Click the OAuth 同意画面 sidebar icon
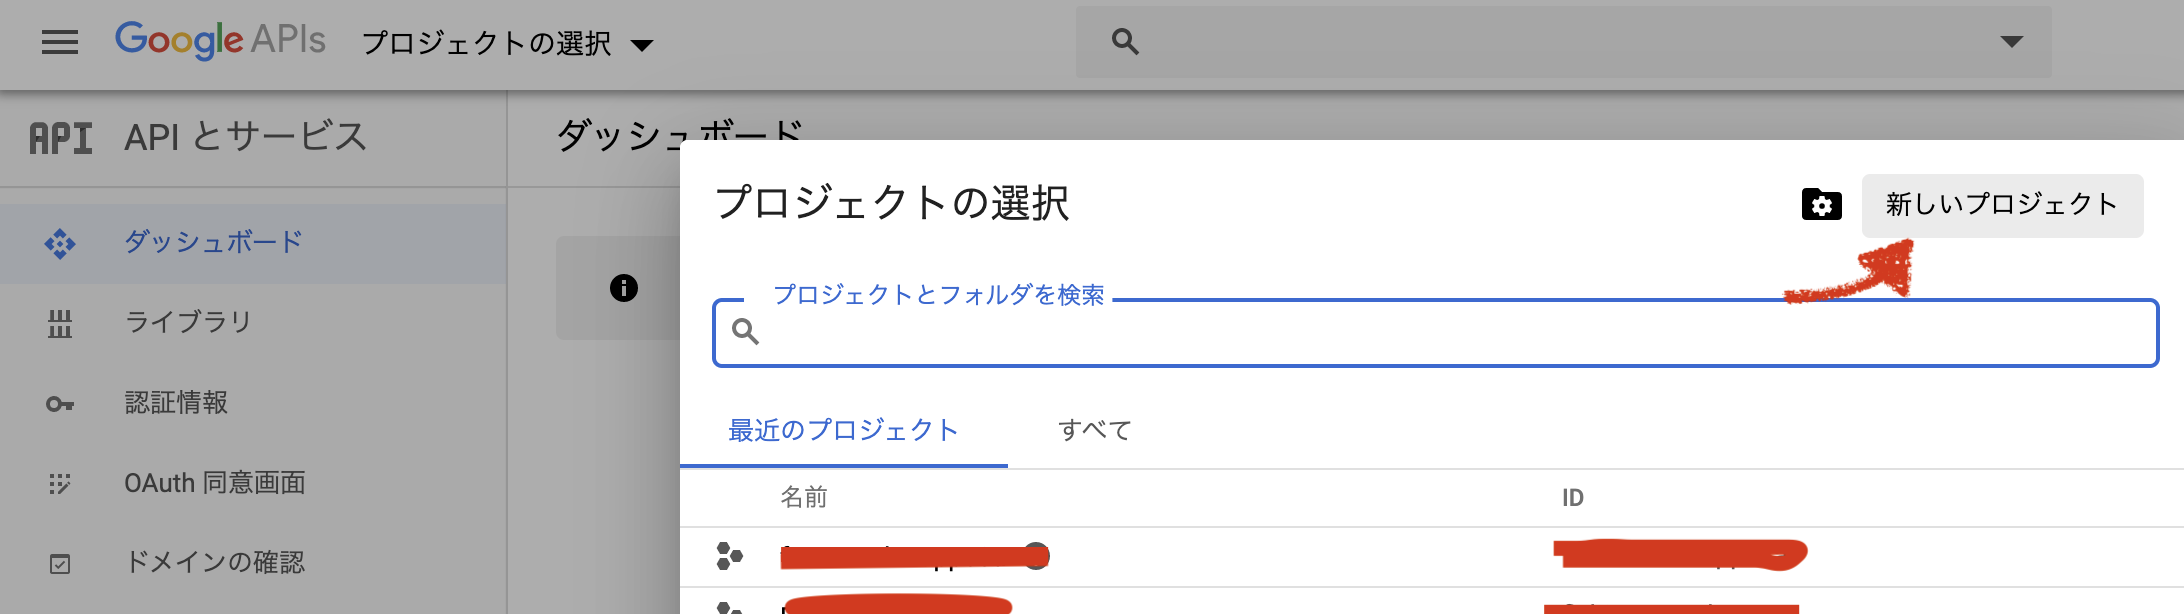Viewport: 2184px width, 614px height. 60,483
